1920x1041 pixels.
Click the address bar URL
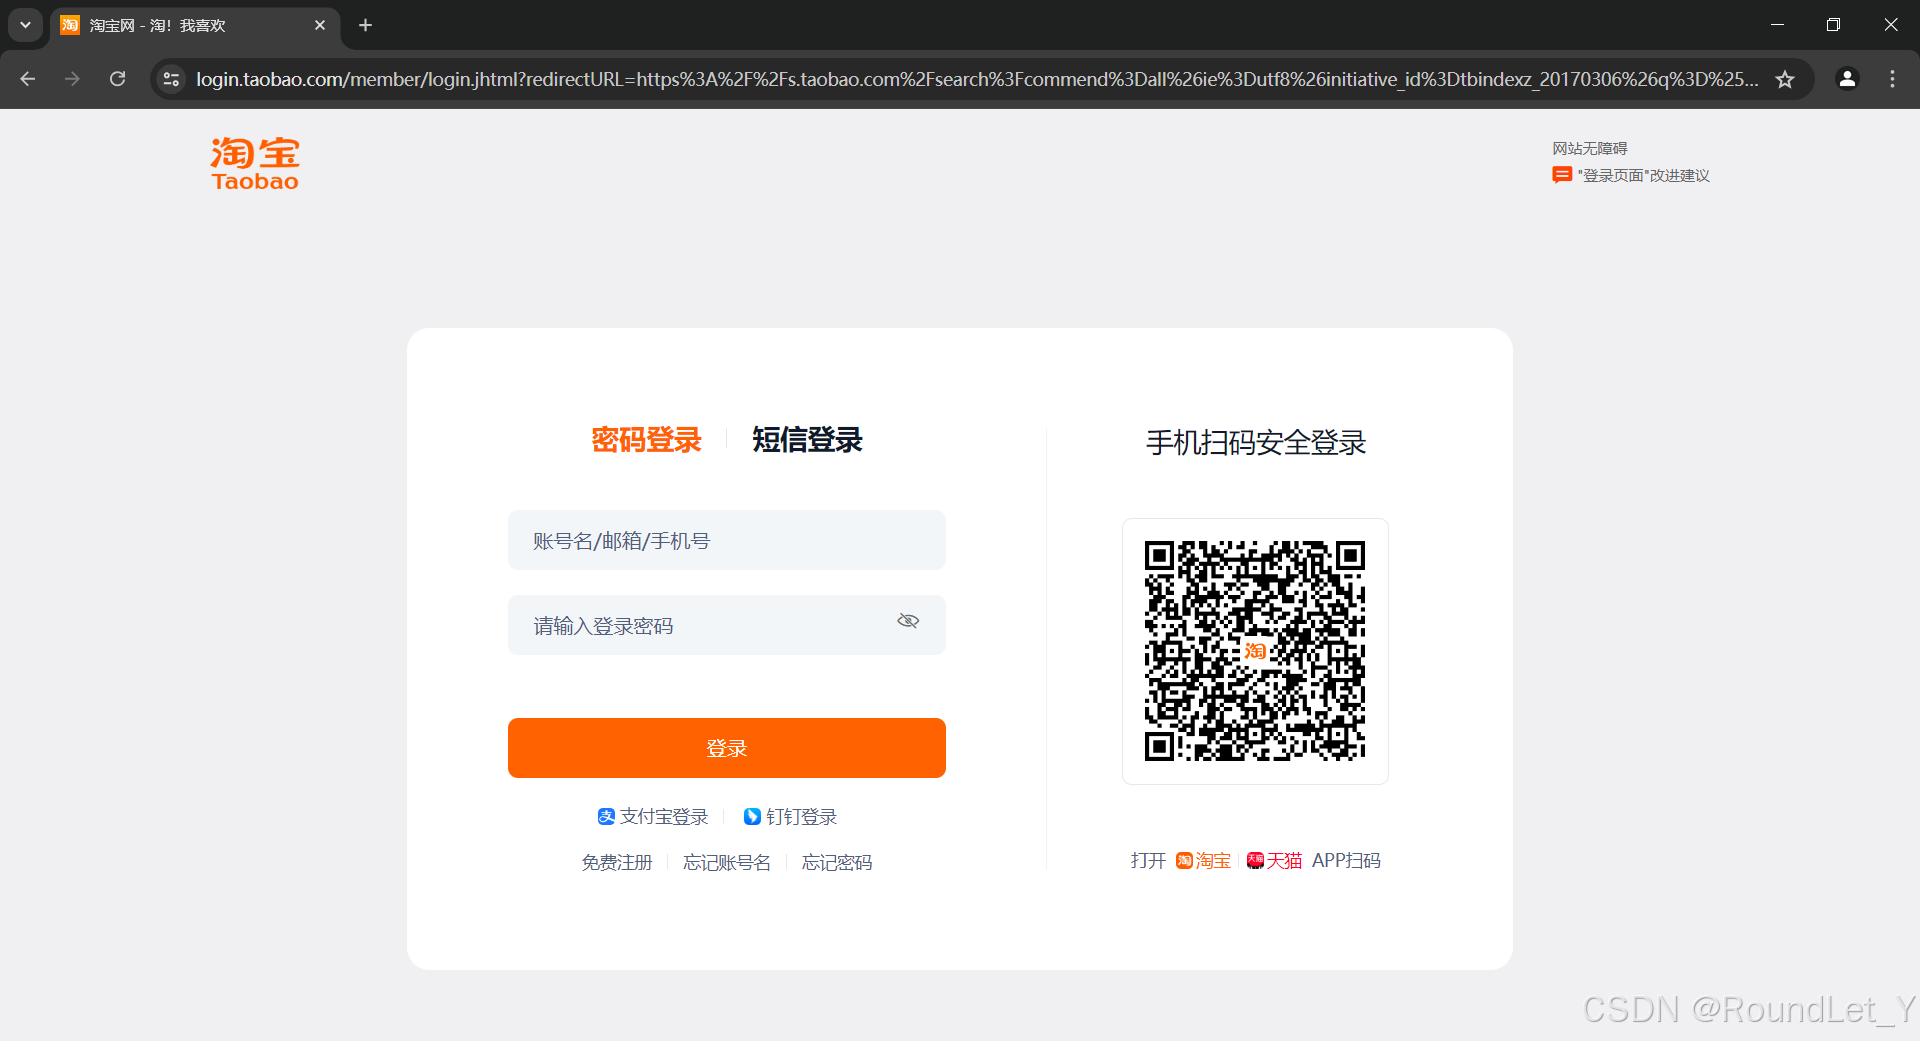tap(976, 79)
